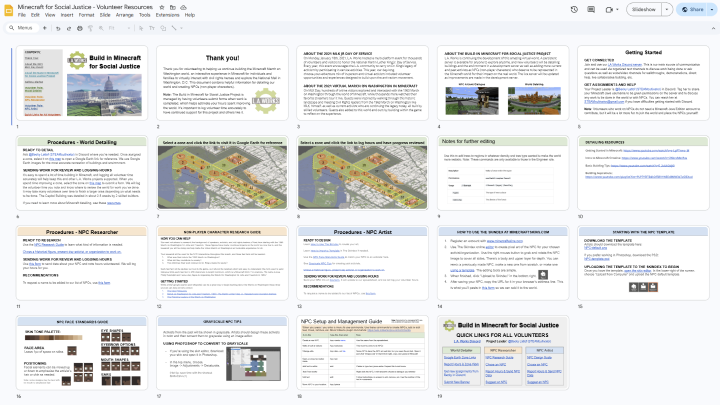Open the Format menu
Screen dimensions: 720x405
pos(86,15)
